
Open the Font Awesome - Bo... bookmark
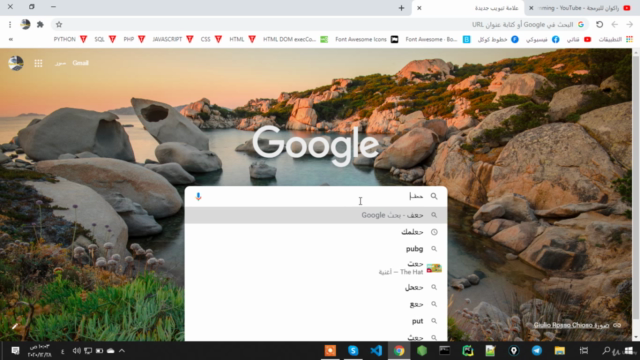pos(438,39)
